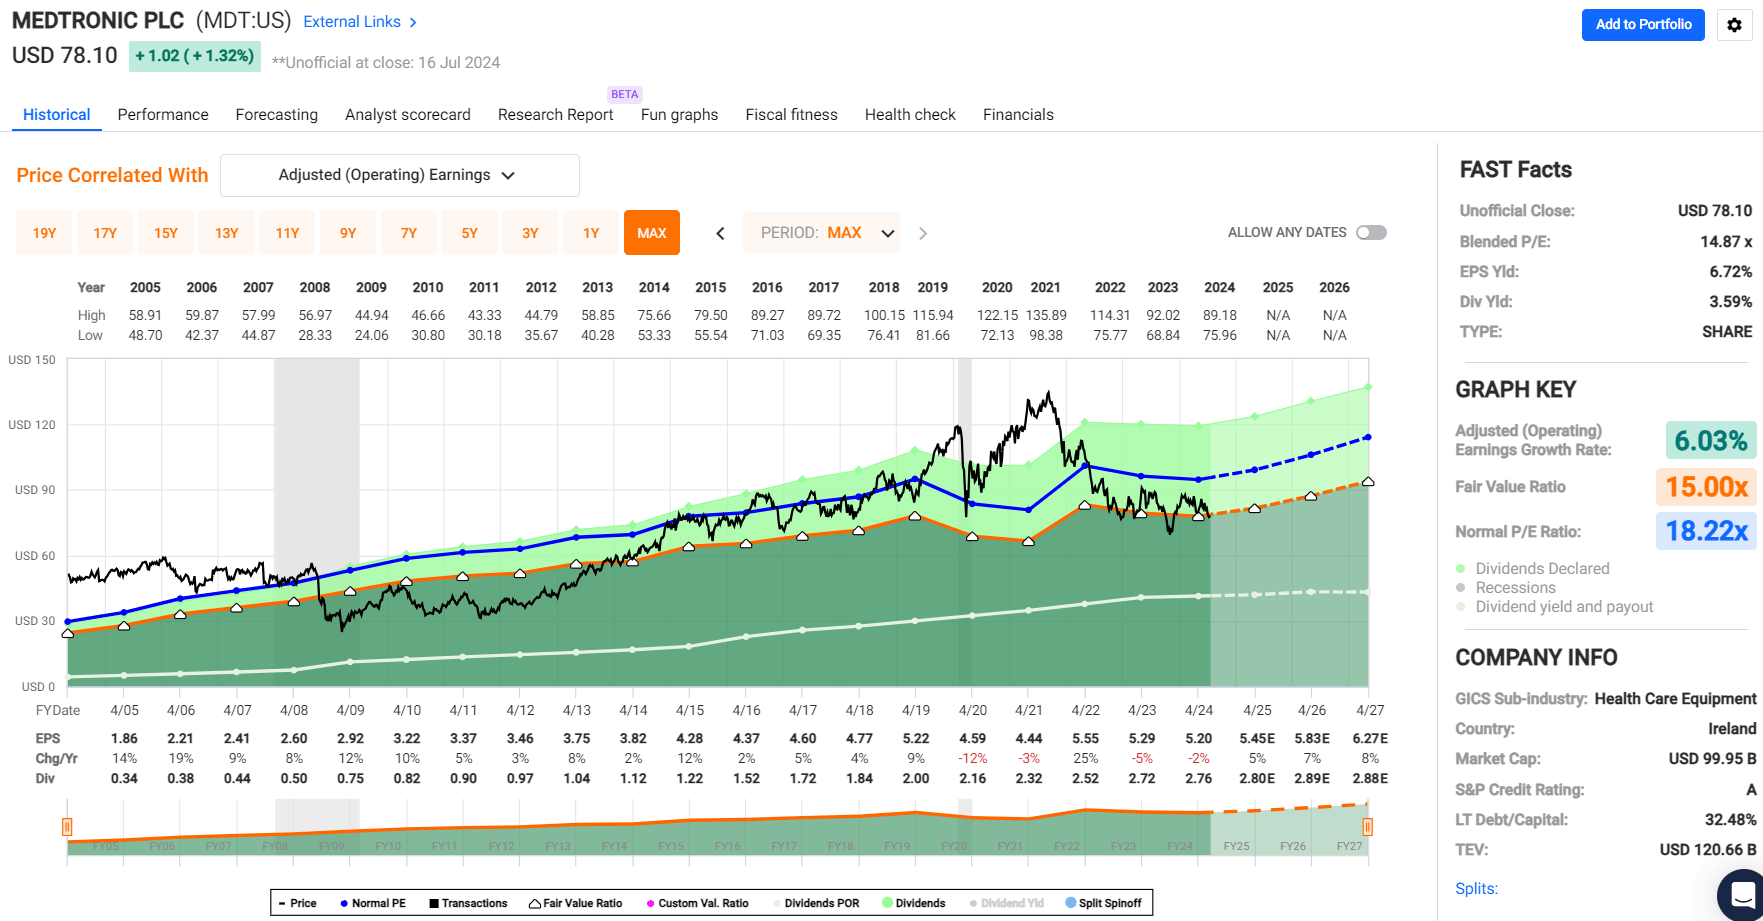Click the Splits link

1476,888
